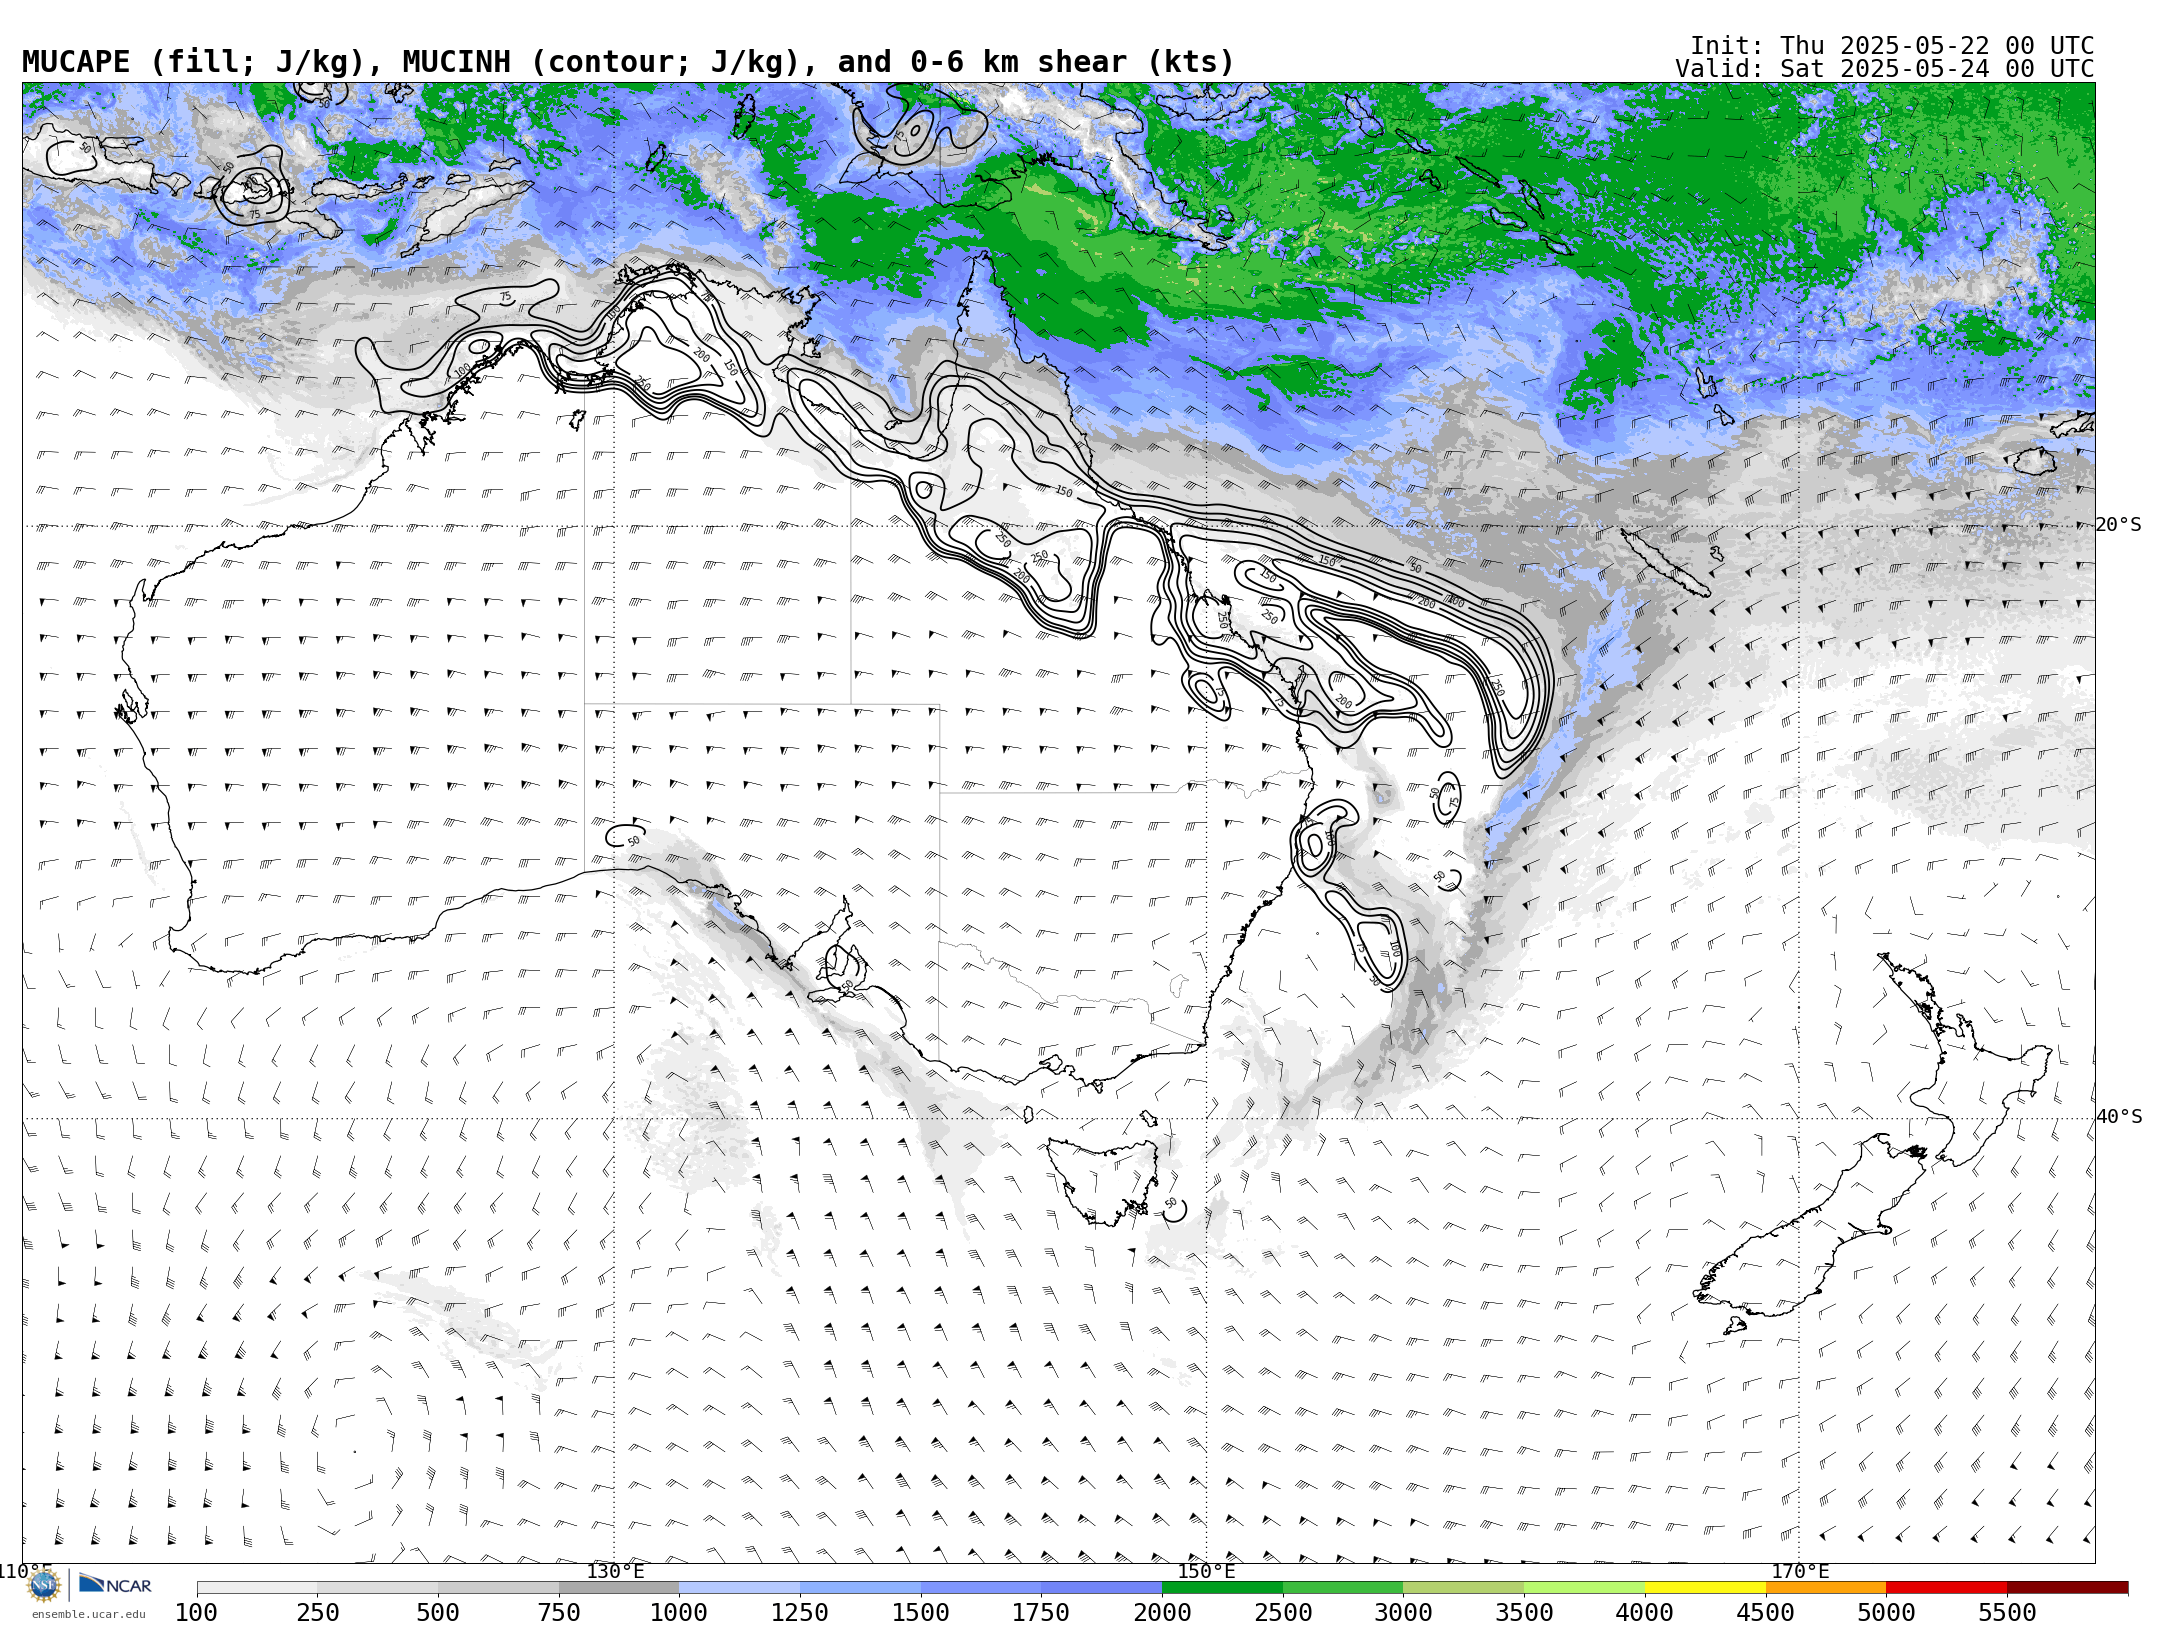Pick the medium green 2500–3000 colorbar swatch
Viewport: 2160px width, 1626px height.
pos(1343,1588)
